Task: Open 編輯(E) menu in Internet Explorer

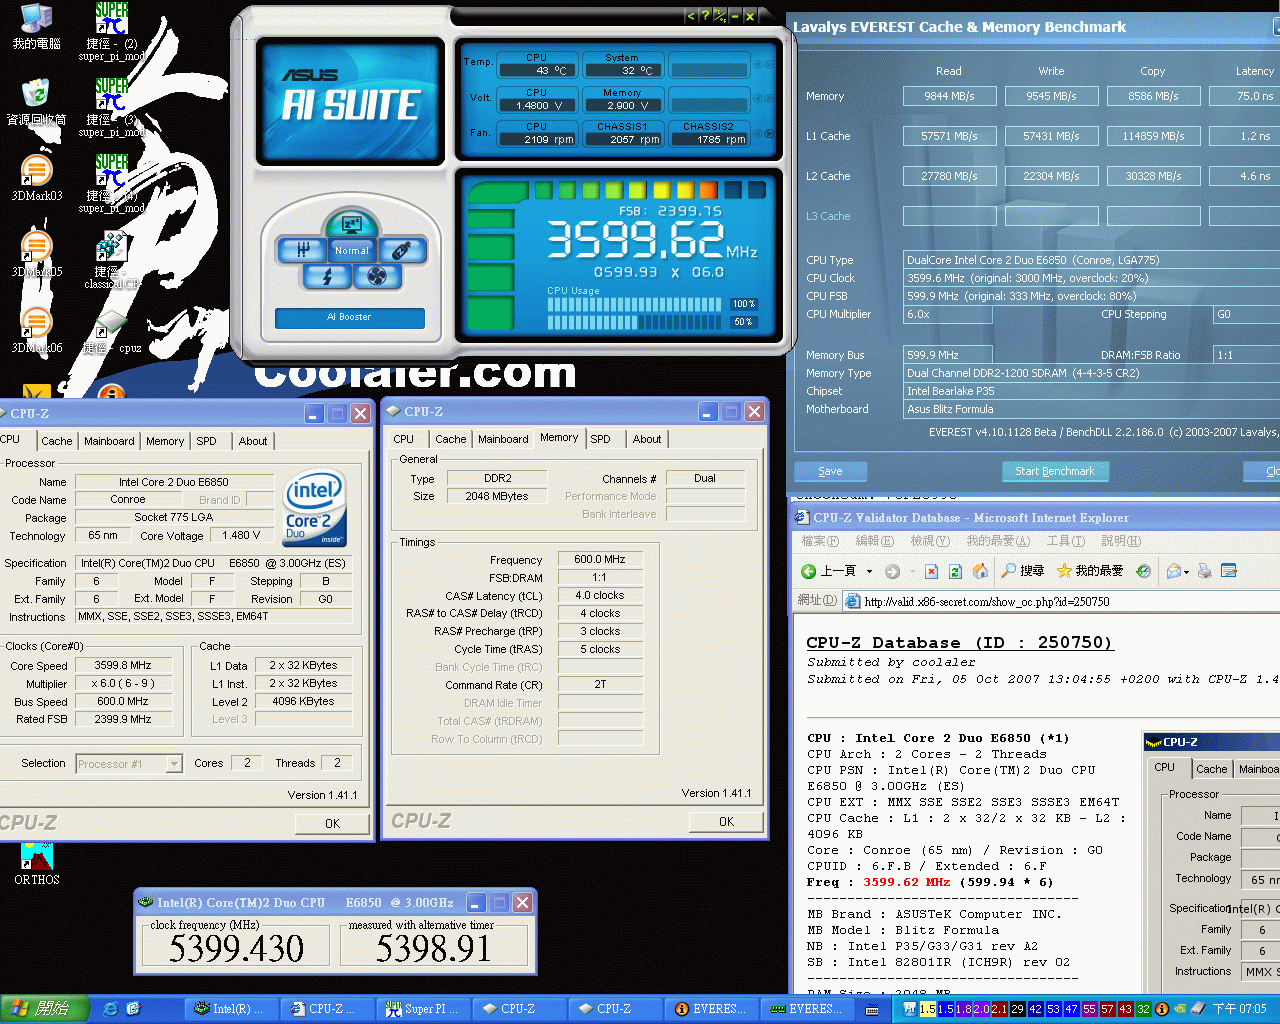Action: click(874, 541)
